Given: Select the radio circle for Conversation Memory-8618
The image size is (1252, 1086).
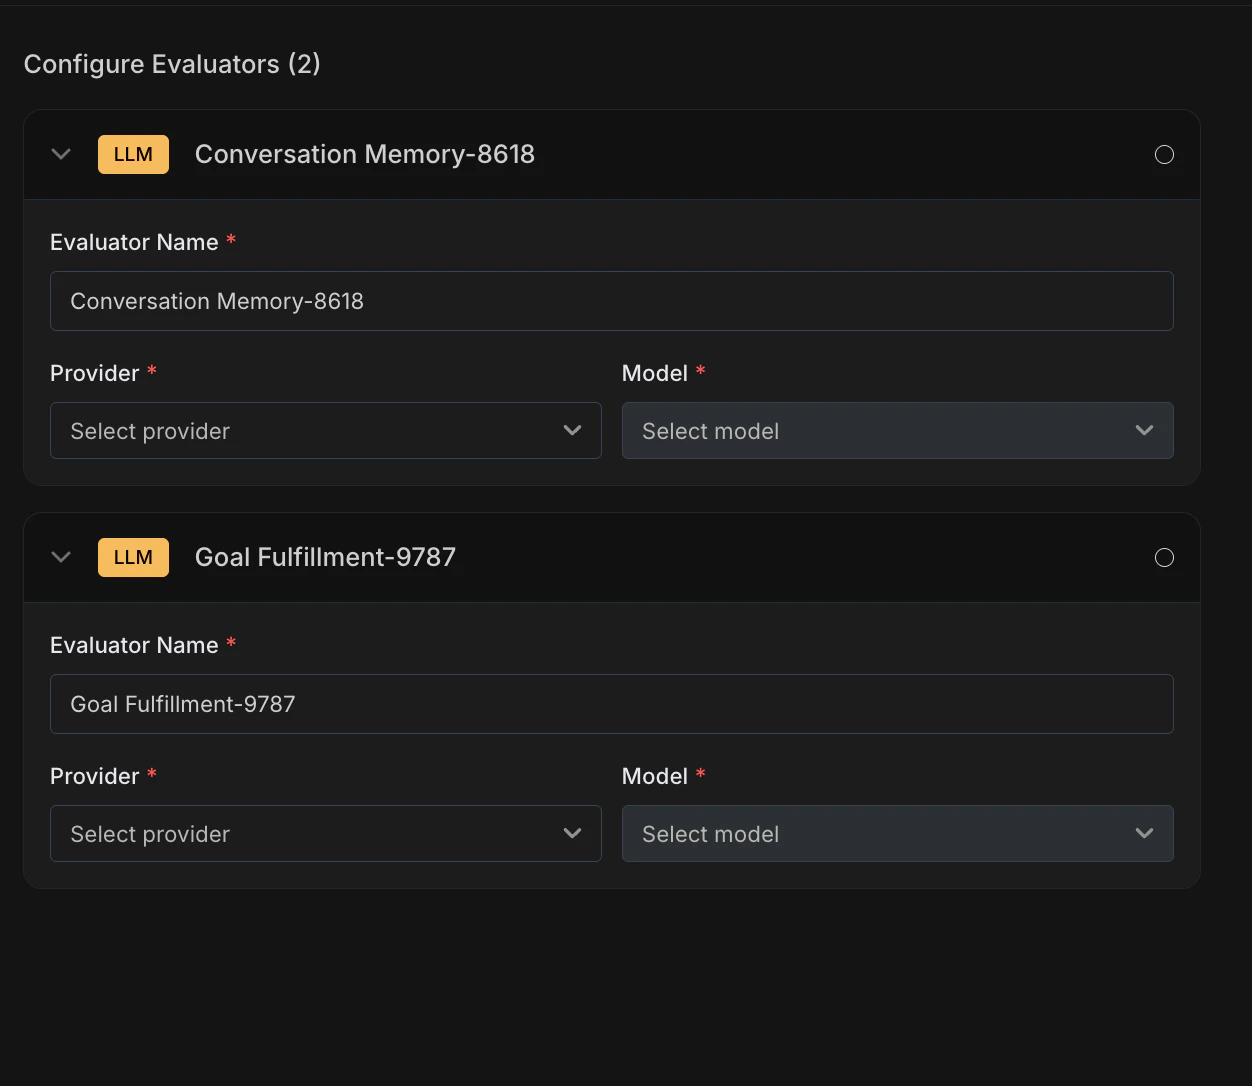Looking at the screenshot, I should (x=1164, y=154).
